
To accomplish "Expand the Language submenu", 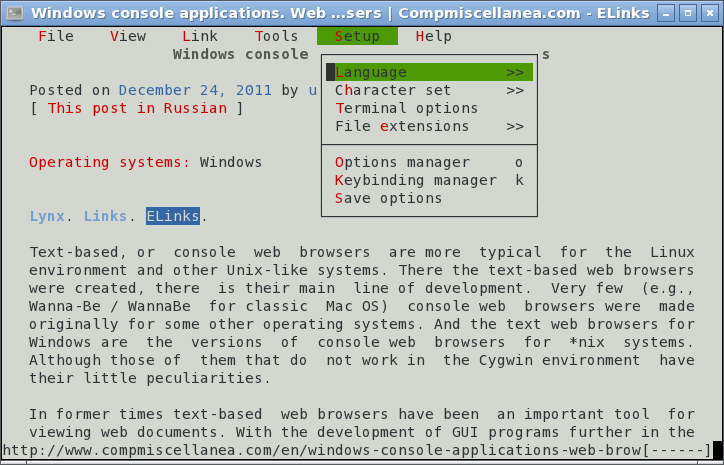I will 429,72.
